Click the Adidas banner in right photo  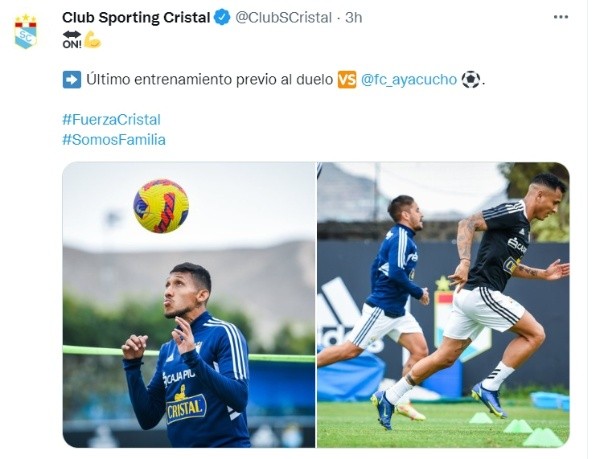[340, 314]
